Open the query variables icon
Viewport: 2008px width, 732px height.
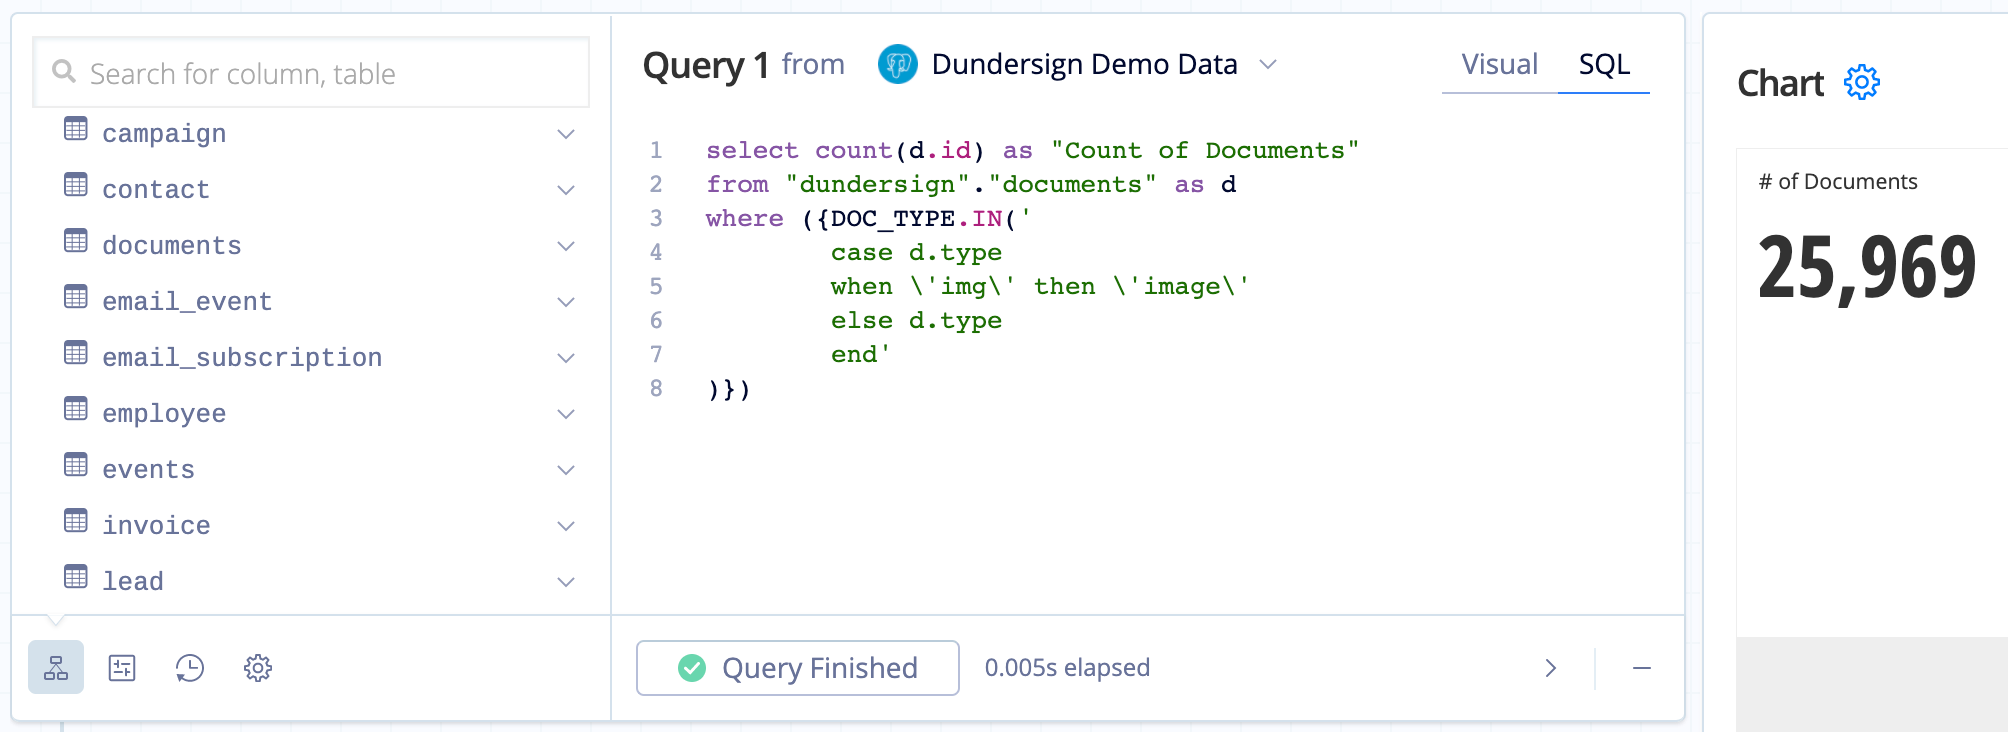click(x=122, y=668)
